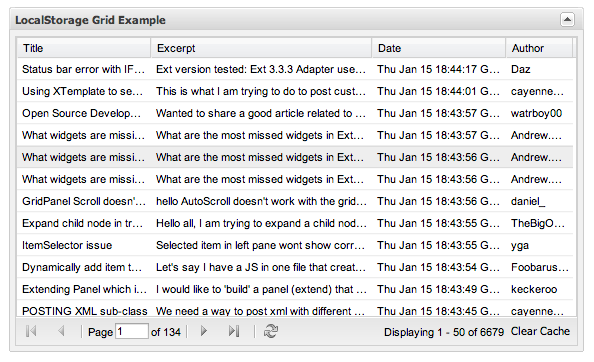Click excerpt 'Let's say I have a JS...'
Screen dimensions: 594x362
(261, 267)
